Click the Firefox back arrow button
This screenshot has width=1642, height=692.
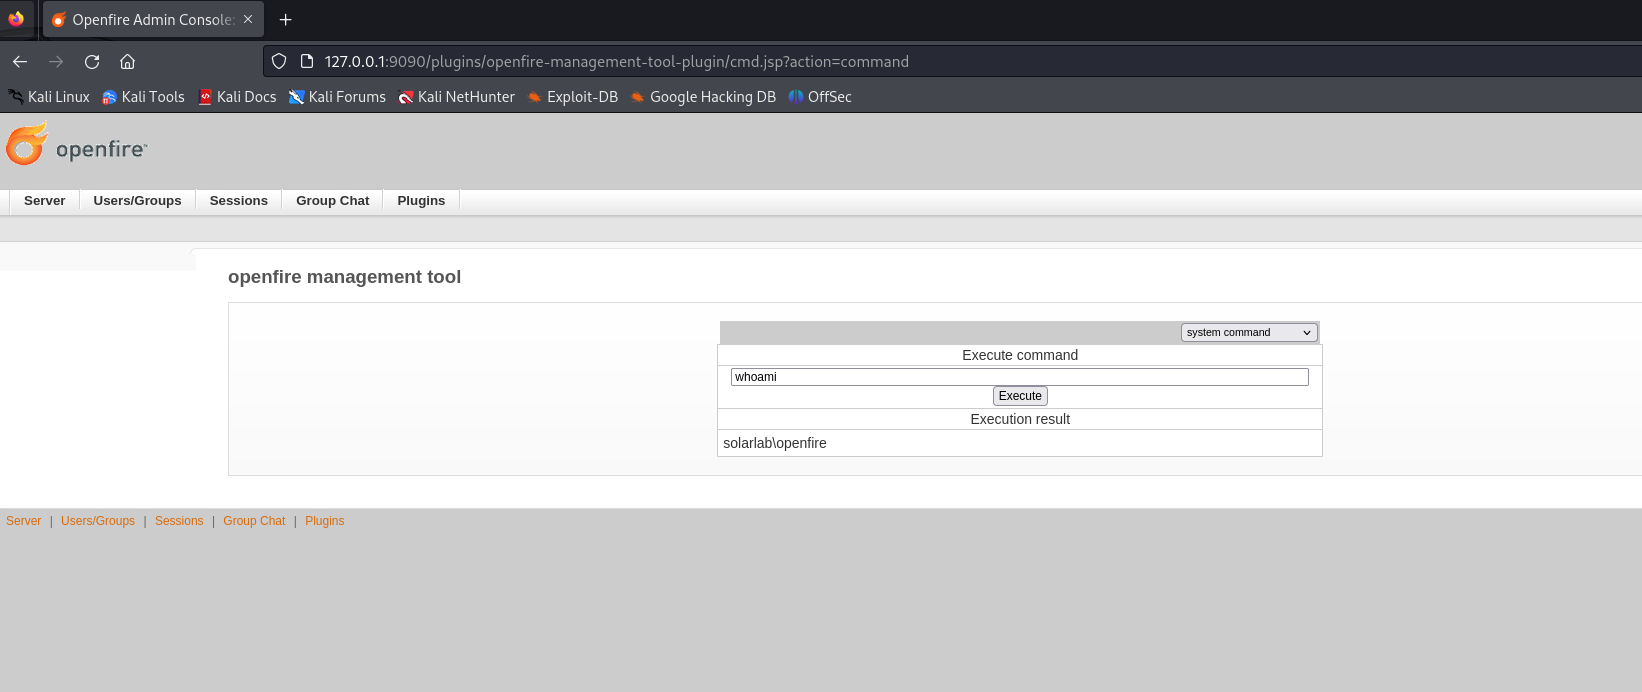tap(20, 62)
